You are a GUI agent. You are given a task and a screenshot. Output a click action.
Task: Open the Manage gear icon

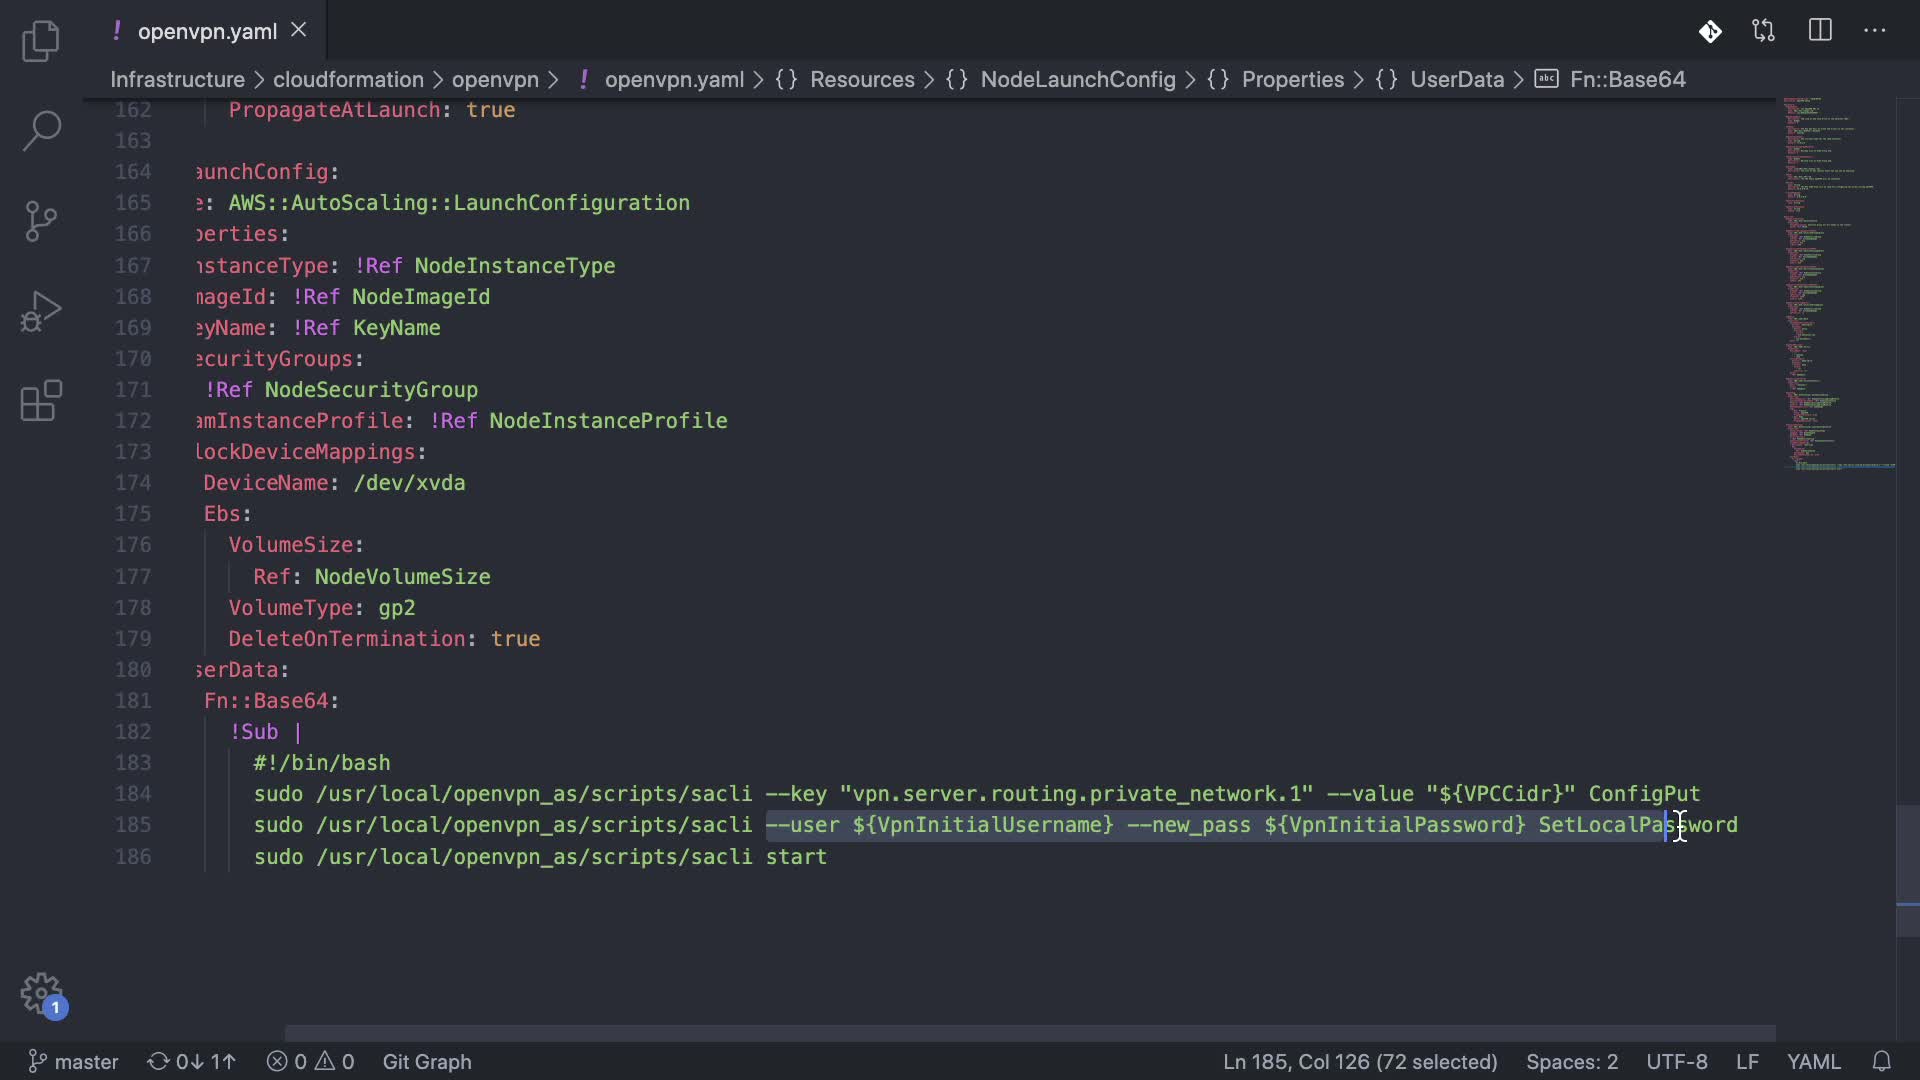point(41,994)
